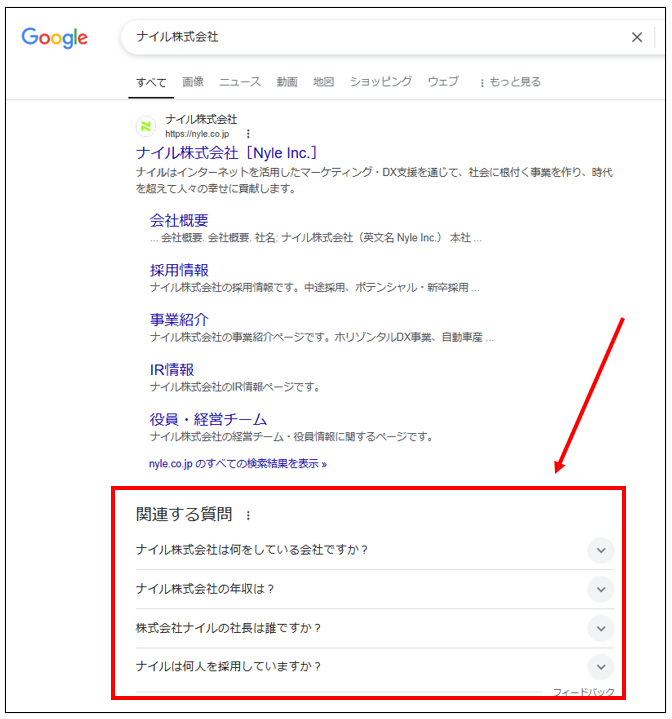The width and height of the screenshot is (672, 719).
Task: Click the site name ナイル株式会社 above the URL
Action: tap(201, 120)
